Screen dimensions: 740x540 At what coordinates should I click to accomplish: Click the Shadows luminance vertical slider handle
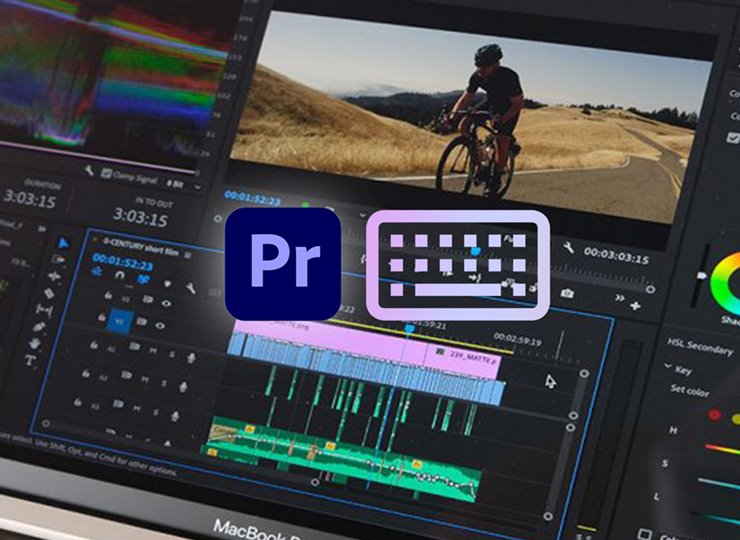click(x=702, y=275)
